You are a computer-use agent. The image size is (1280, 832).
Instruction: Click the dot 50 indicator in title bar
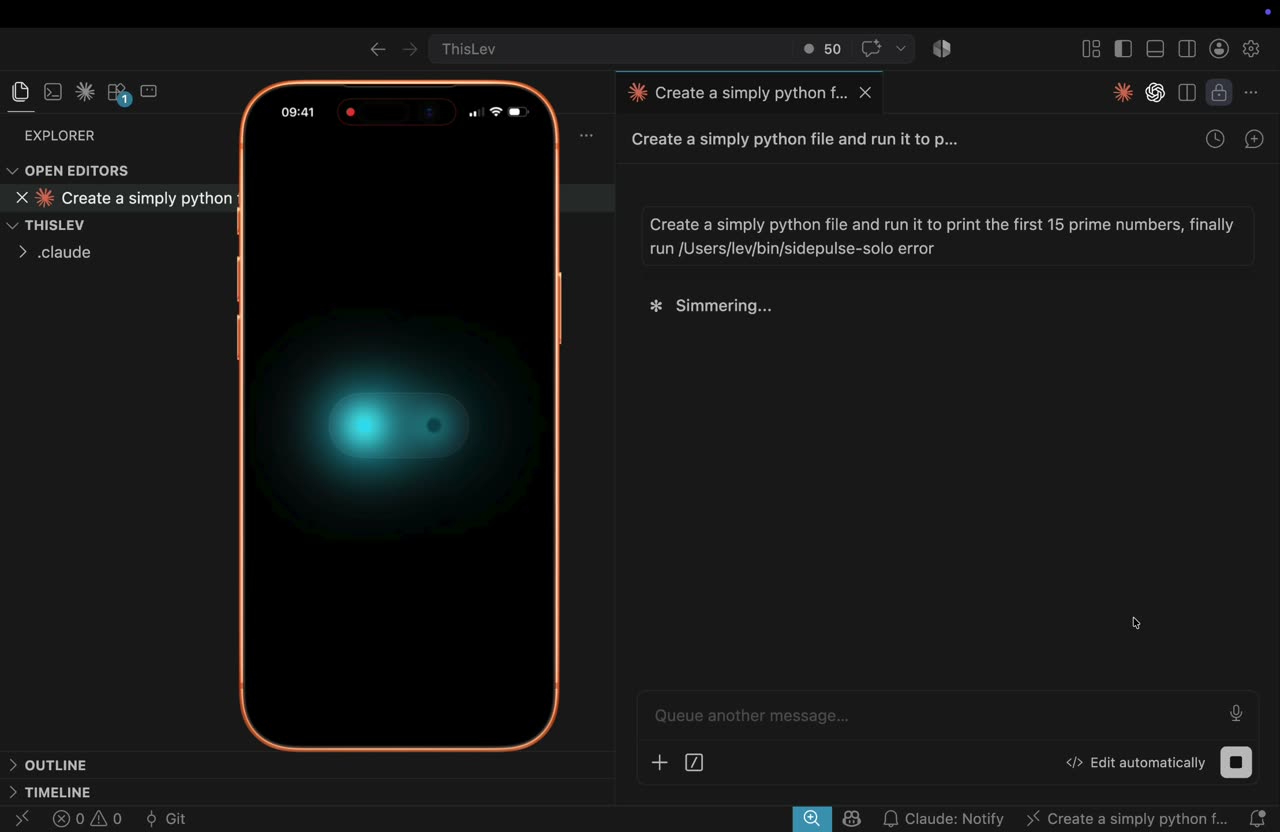coord(823,49)
